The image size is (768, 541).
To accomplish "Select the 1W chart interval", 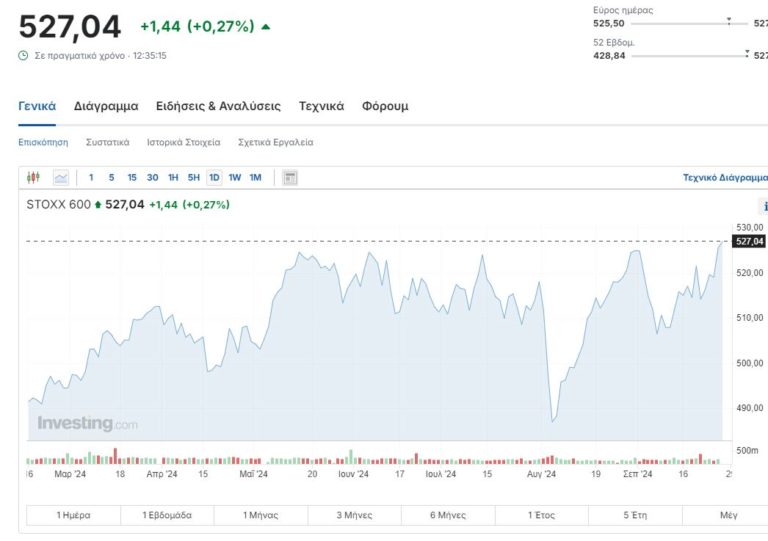I will (x=235, y=178).
